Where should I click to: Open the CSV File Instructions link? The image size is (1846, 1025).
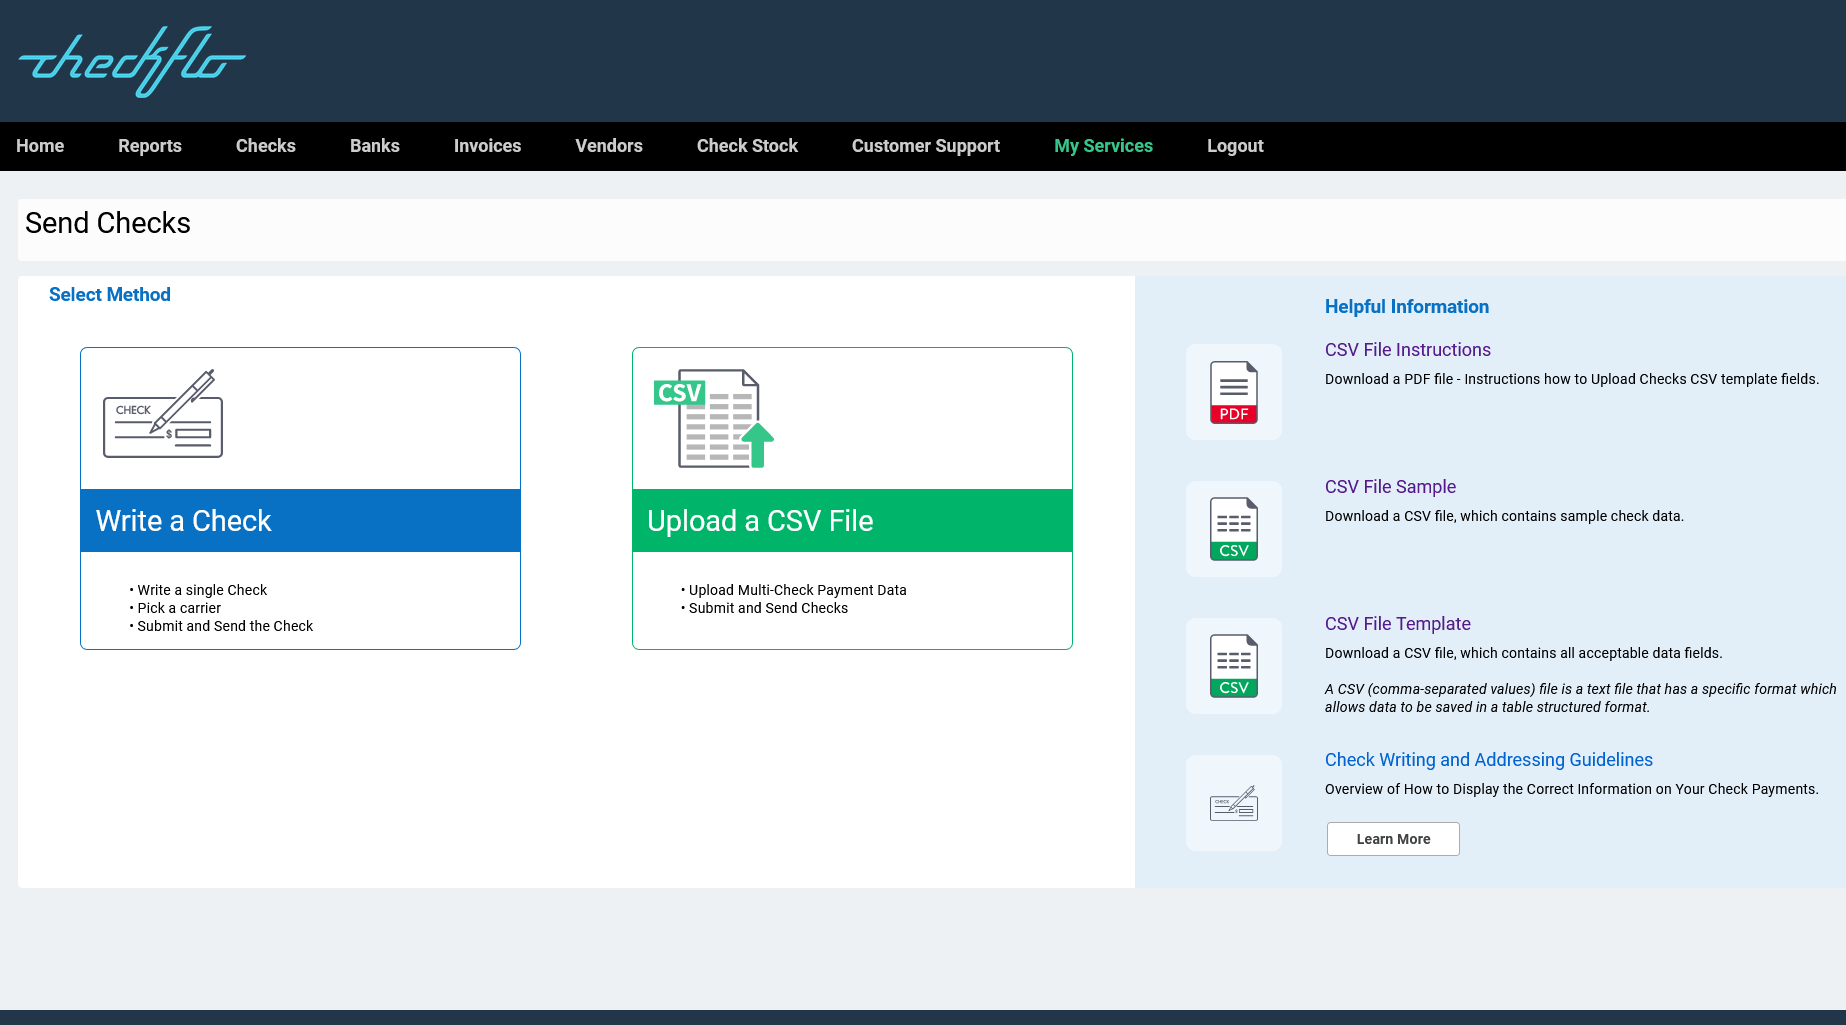(1408, 350)
